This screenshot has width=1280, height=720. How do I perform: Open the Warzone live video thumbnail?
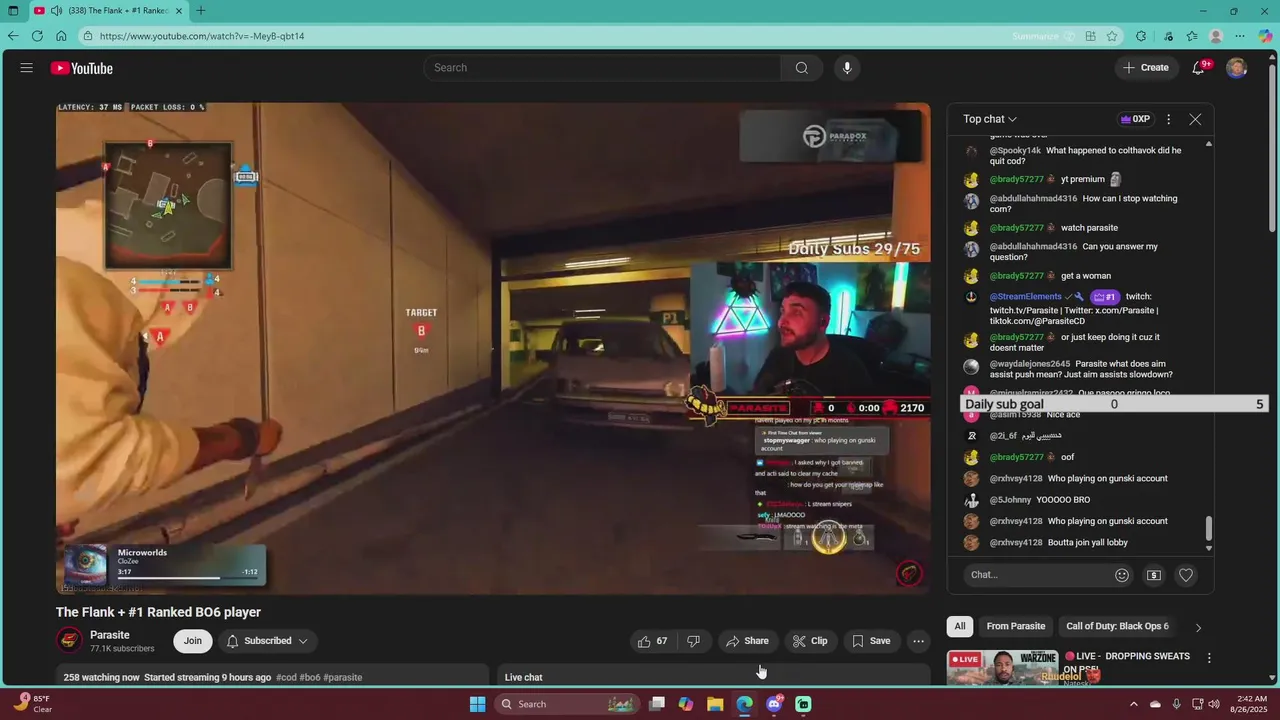(x=1002, y=667)
